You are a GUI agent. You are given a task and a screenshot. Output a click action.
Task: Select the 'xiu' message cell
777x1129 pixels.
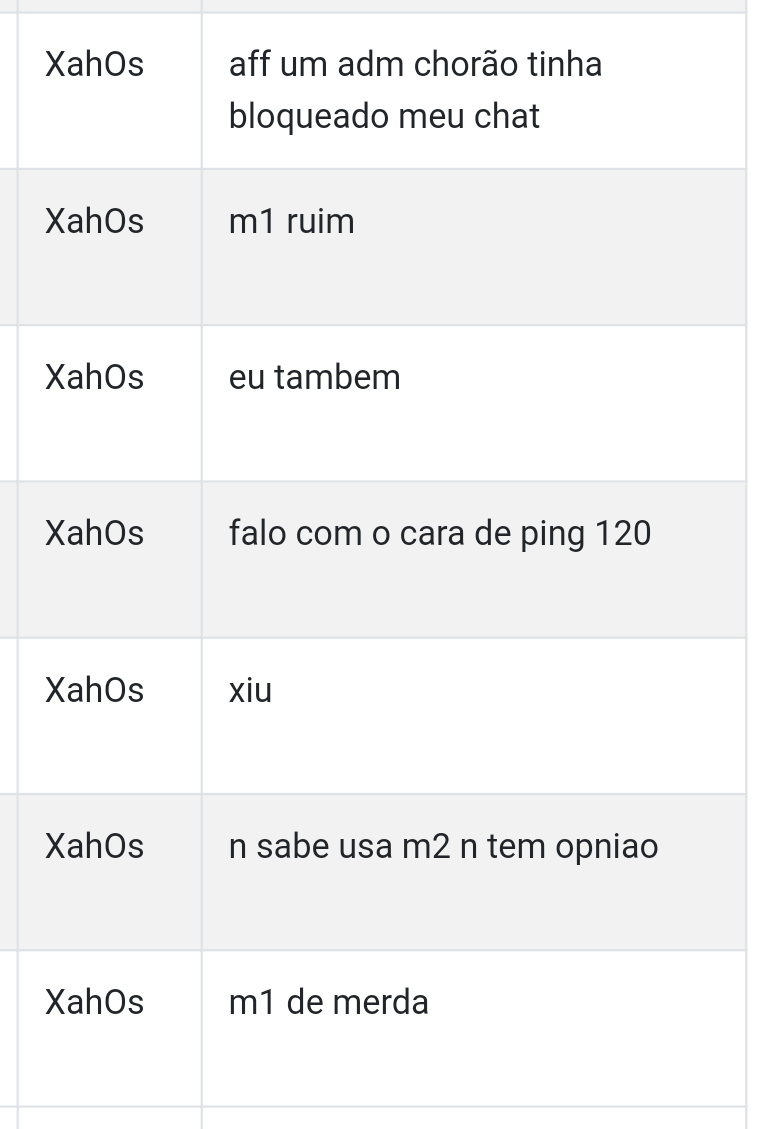(474, 716)
